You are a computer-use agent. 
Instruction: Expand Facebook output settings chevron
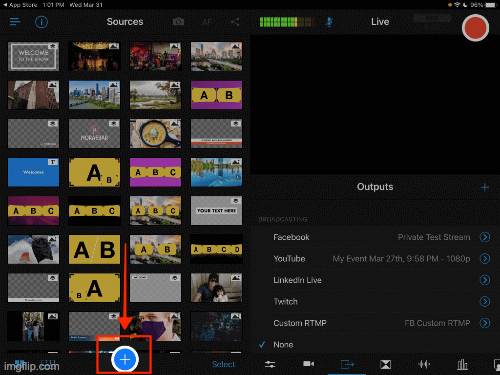pos(485,237)
